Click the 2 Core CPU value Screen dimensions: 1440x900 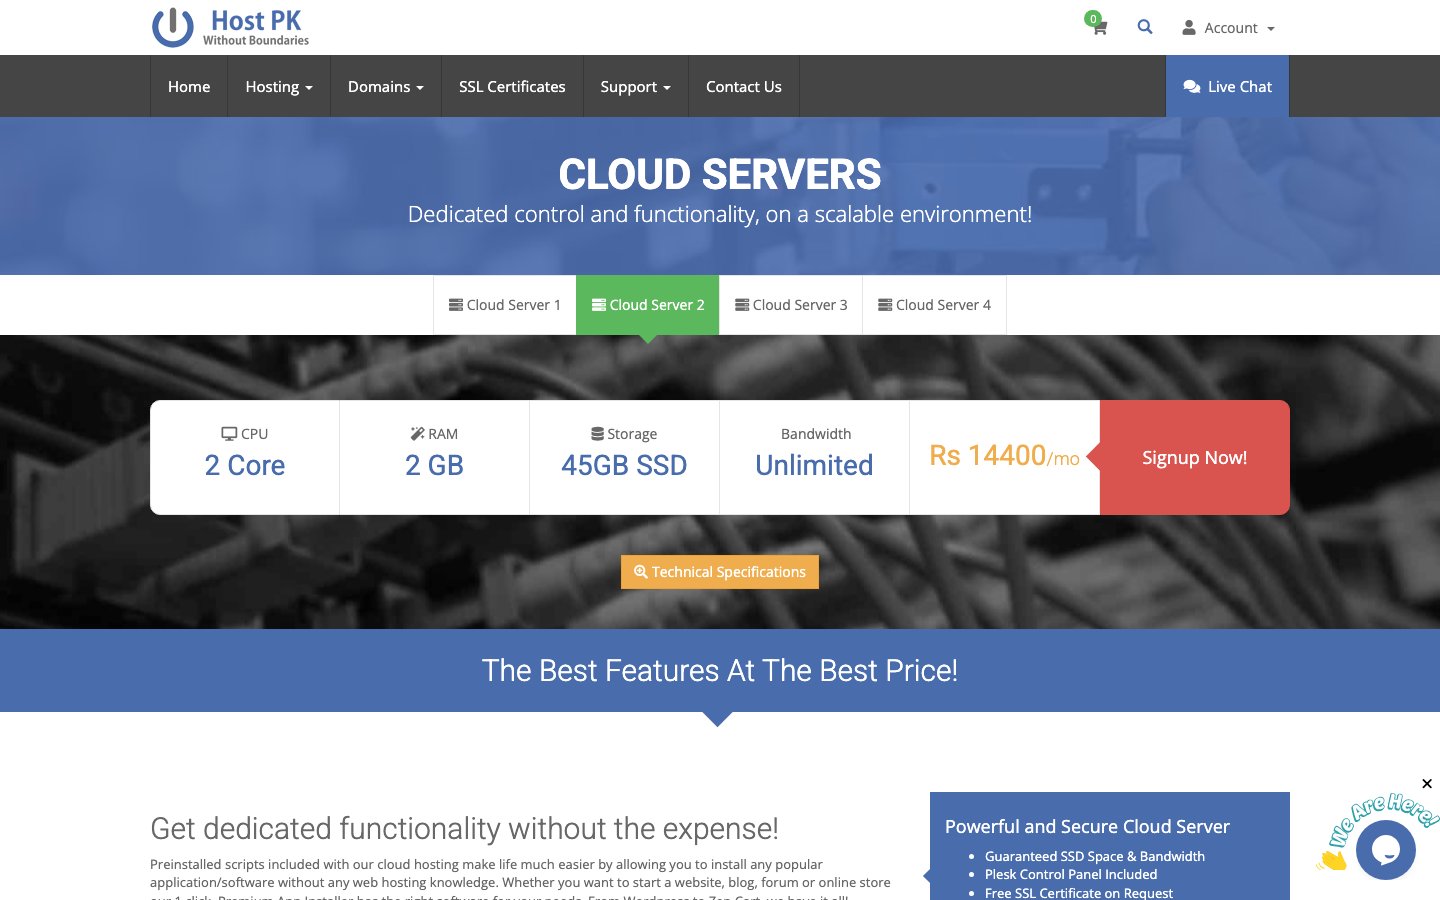(245, 466)
